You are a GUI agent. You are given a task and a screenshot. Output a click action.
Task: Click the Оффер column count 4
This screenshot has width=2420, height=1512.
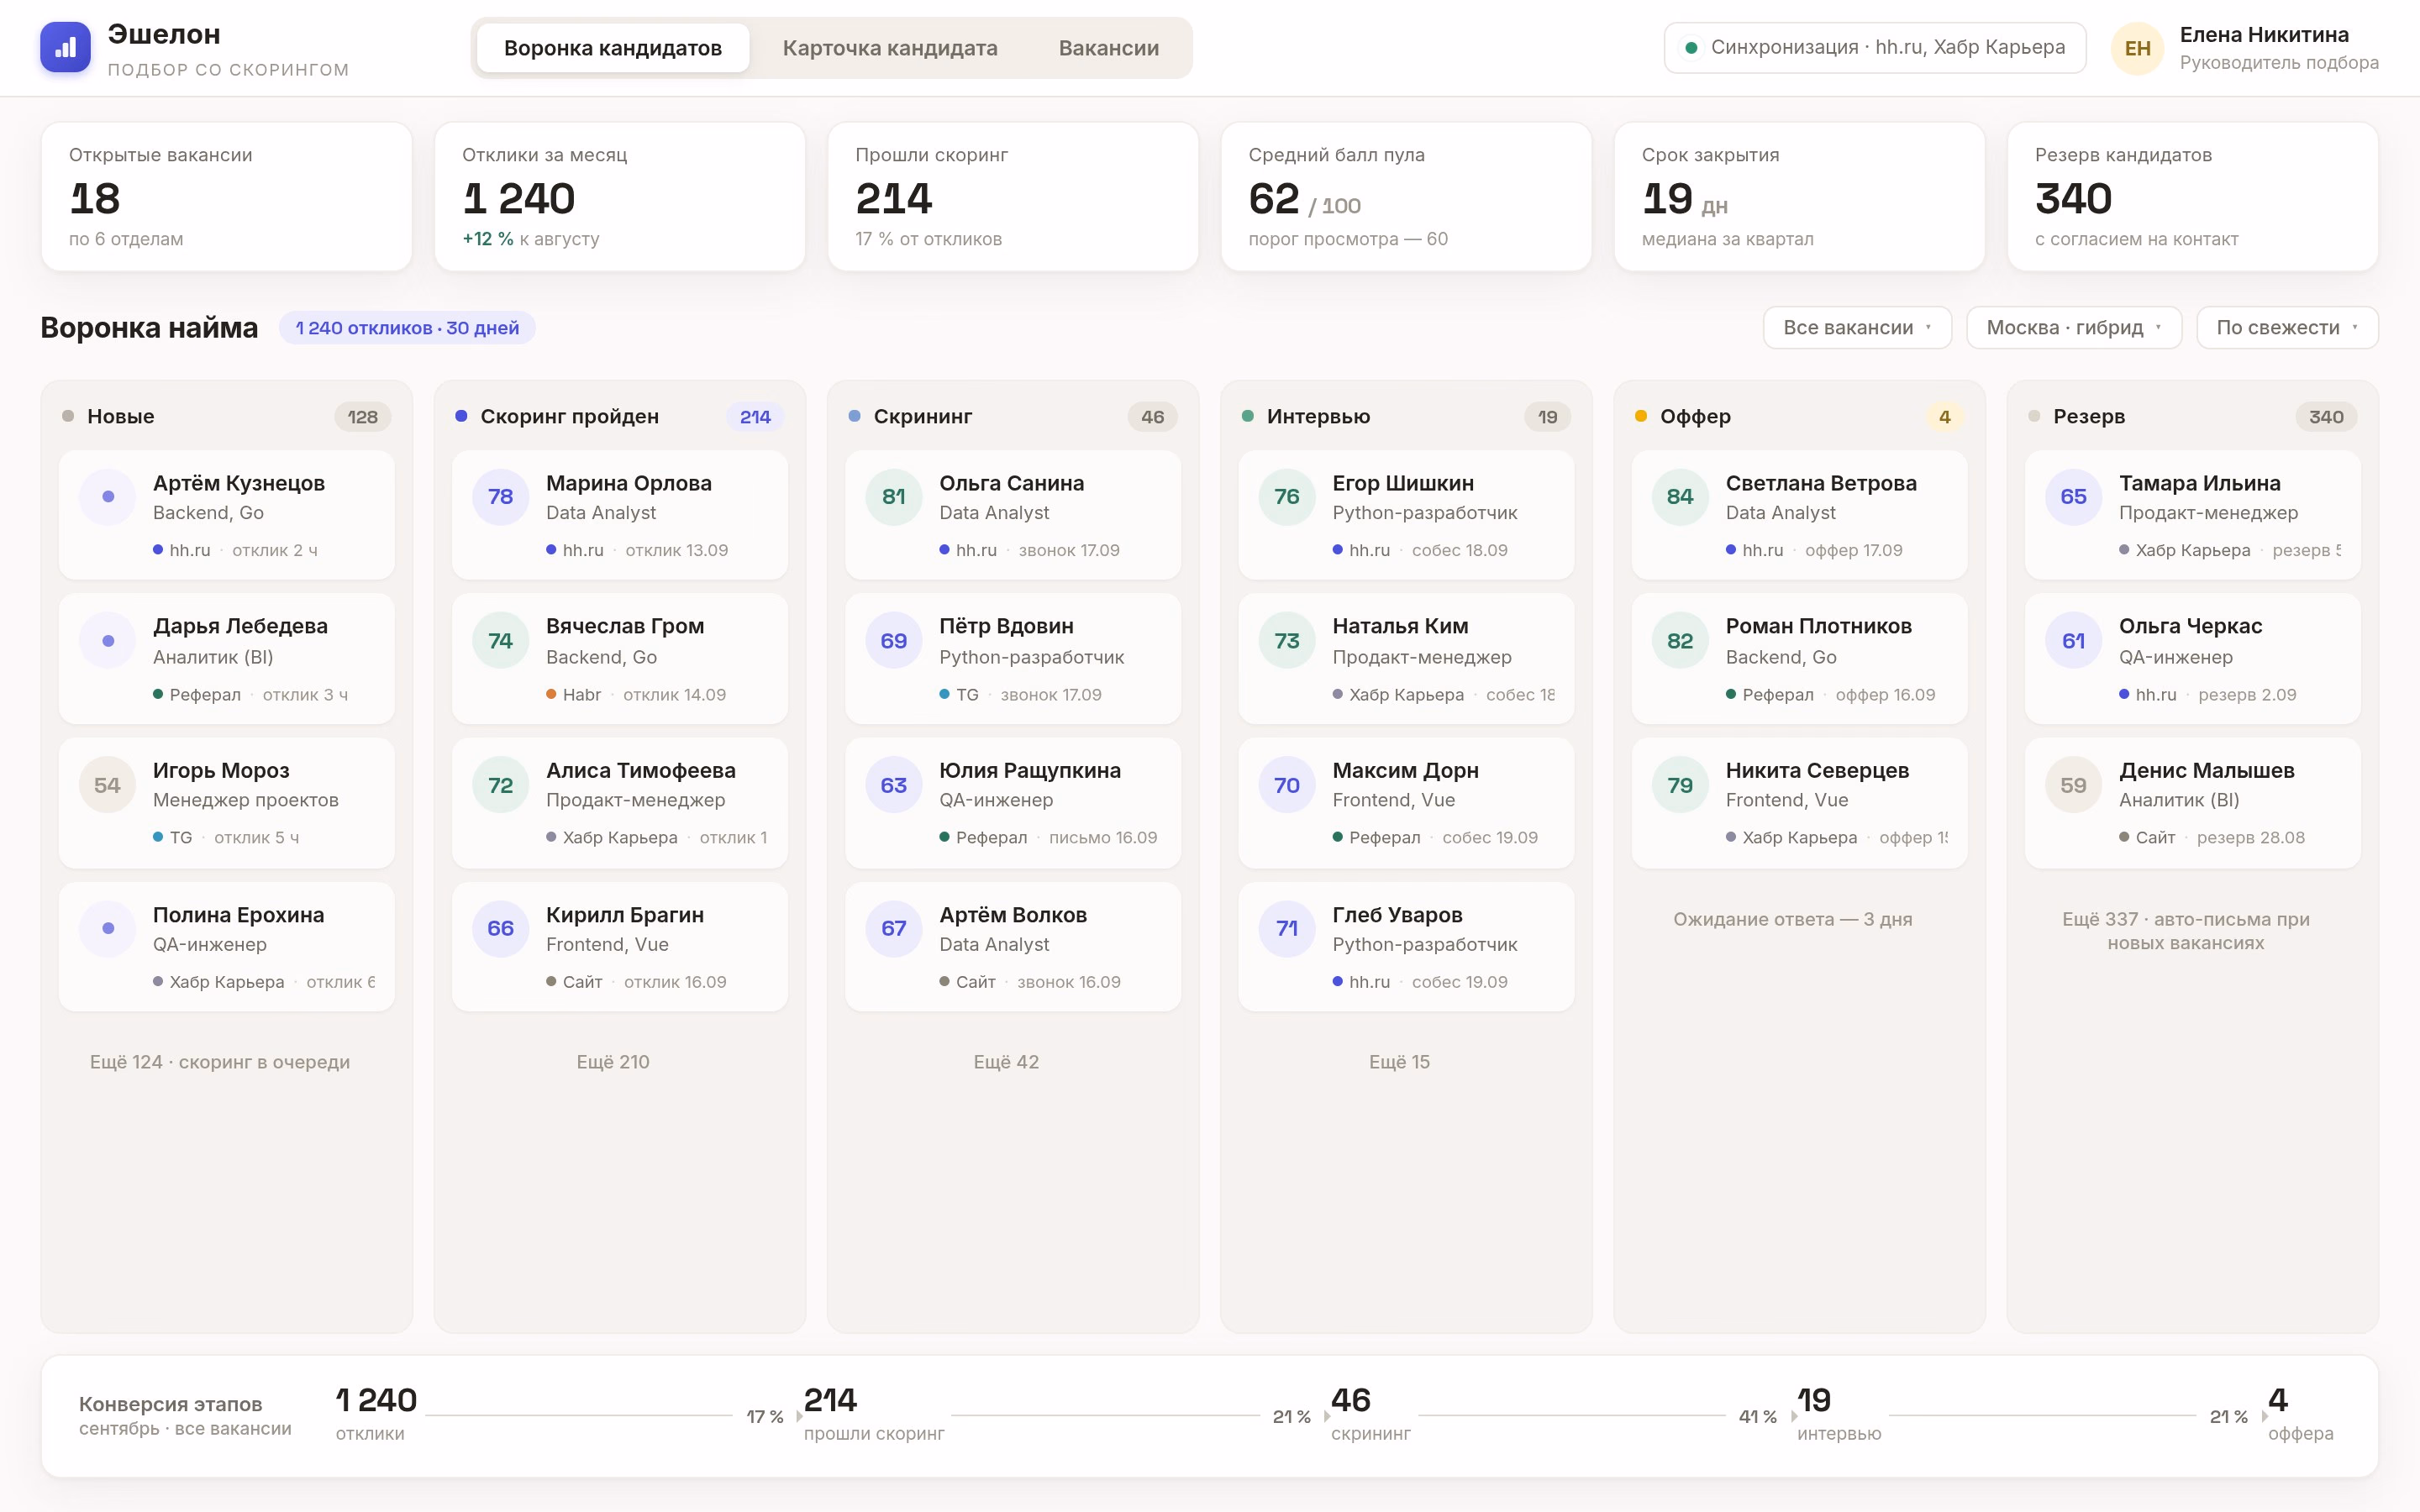point(1944,417)
